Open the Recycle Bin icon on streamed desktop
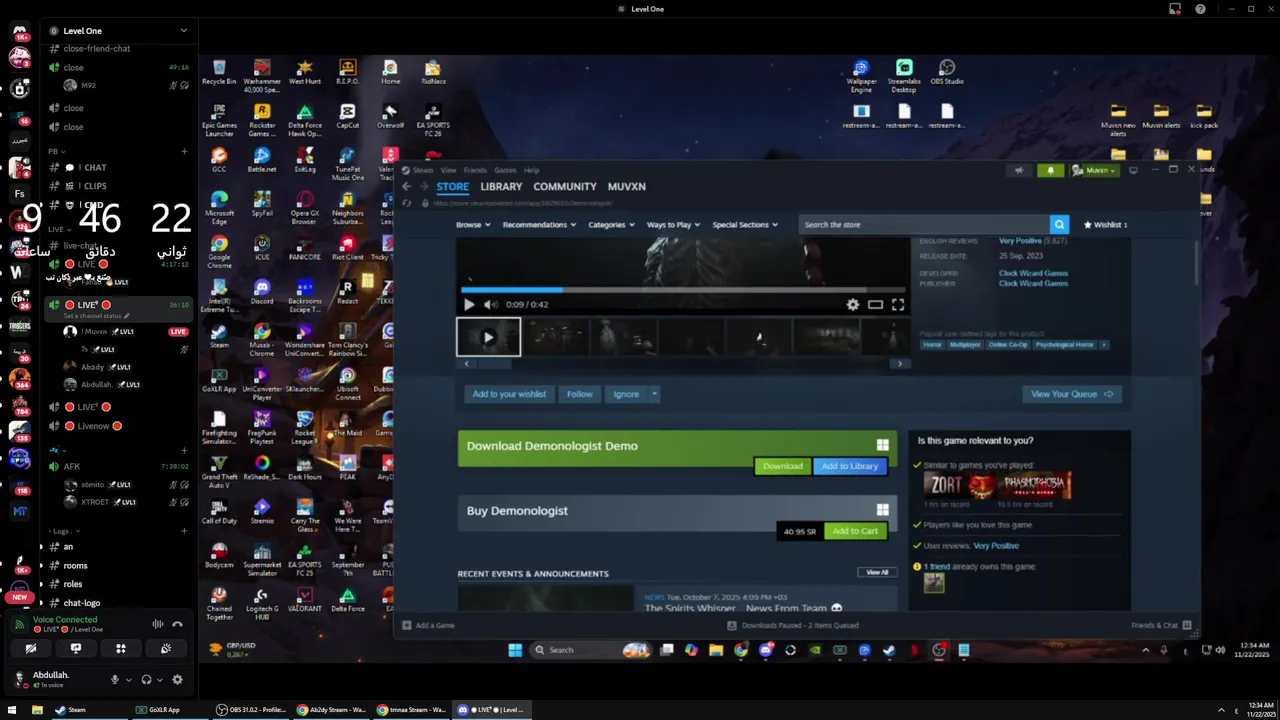This screenshot has height=720, width=1280. click(x=219, y=73)
